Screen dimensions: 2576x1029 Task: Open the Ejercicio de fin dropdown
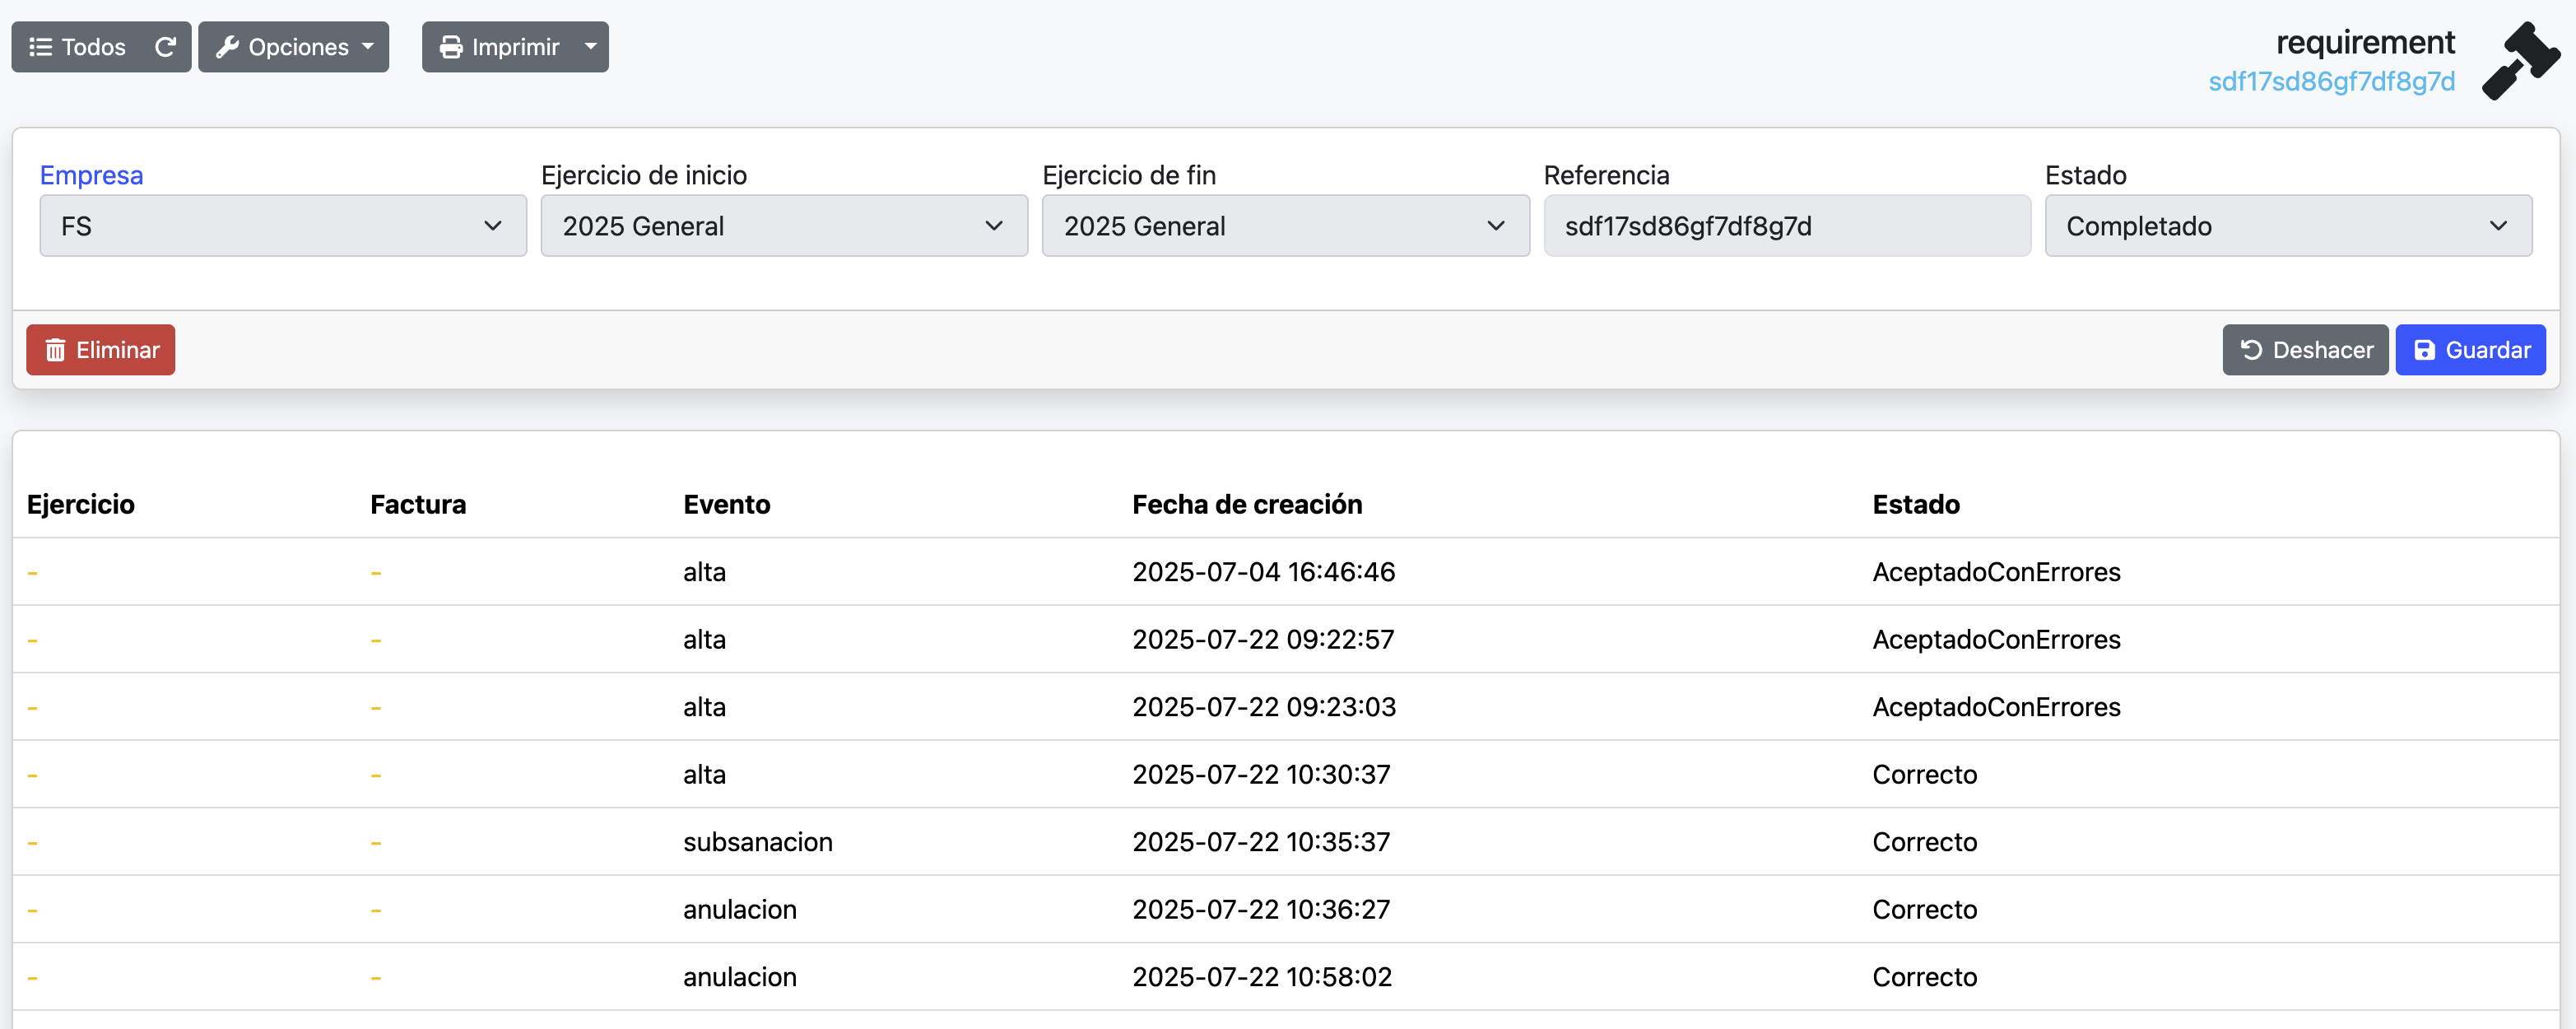(x=1285, y=226)
